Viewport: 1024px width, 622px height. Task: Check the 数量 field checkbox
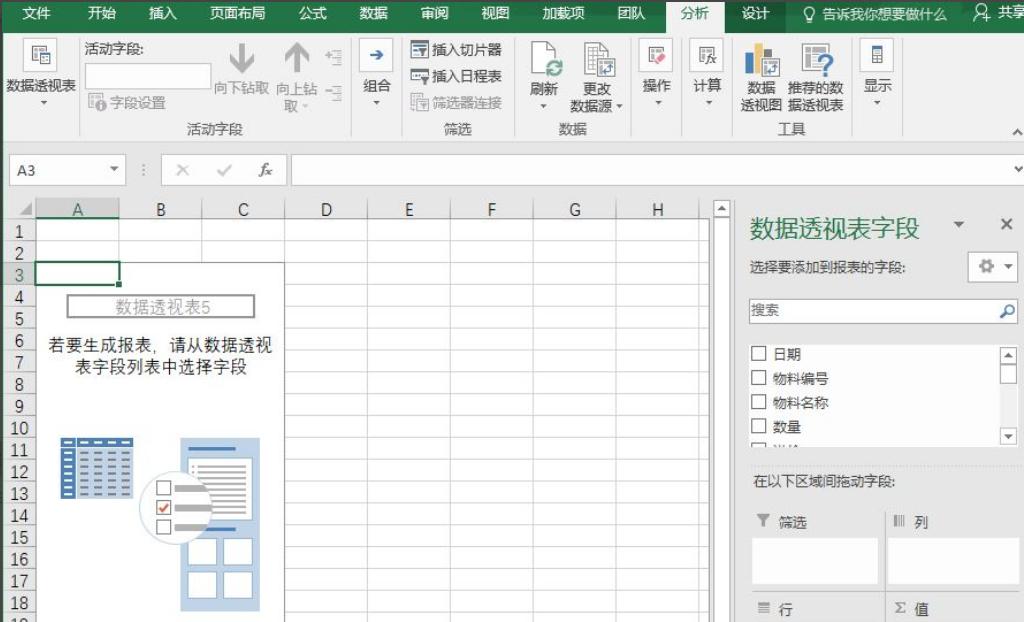point(758,426)
